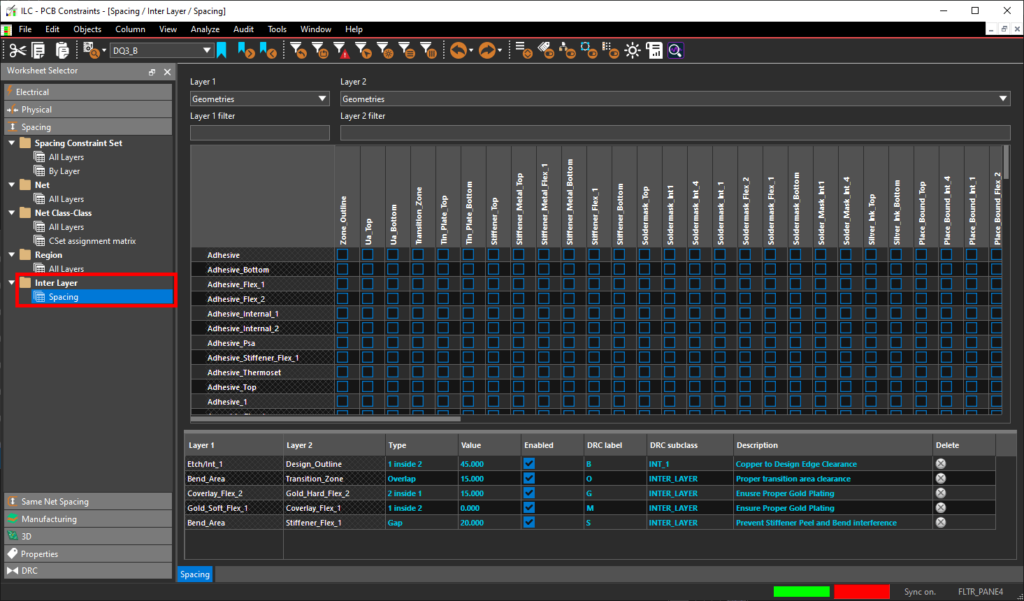Screen dimensions: 1024x601
Task: Check Adhesive_Bottom row Ua_Top column box
Action: [368, 269]
